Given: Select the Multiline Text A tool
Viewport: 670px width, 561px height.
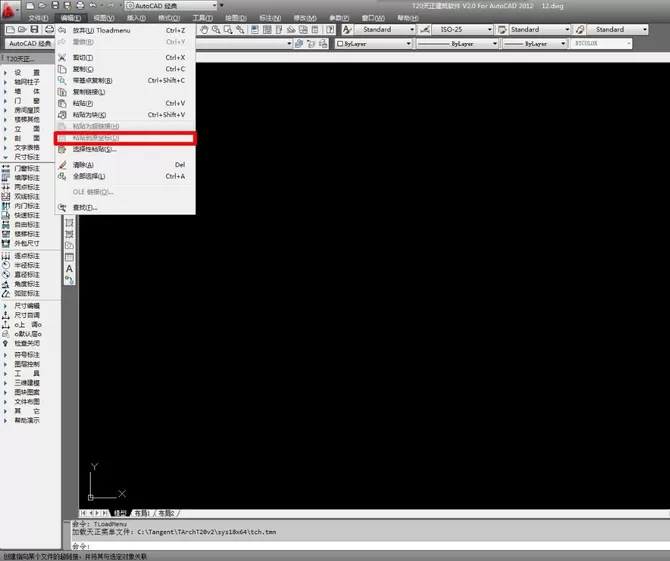Looking at the screenshot, I should (69, 269).
